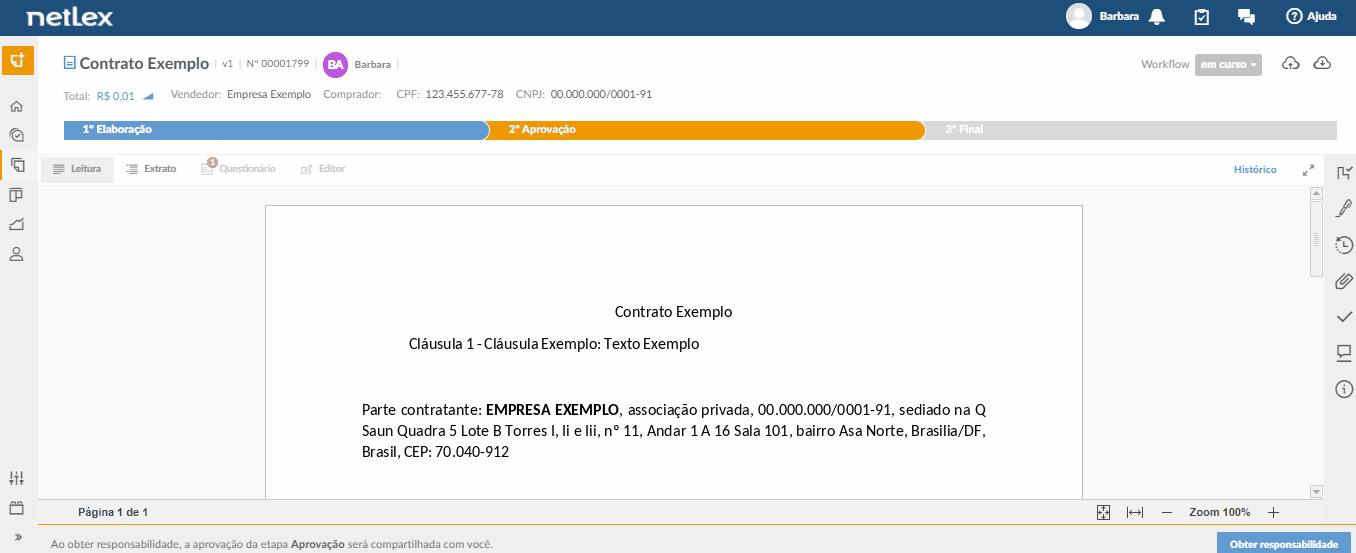Switch to the Editor tab
The height and width of the screenshot is (553, 1356).
tap(323, 169)
